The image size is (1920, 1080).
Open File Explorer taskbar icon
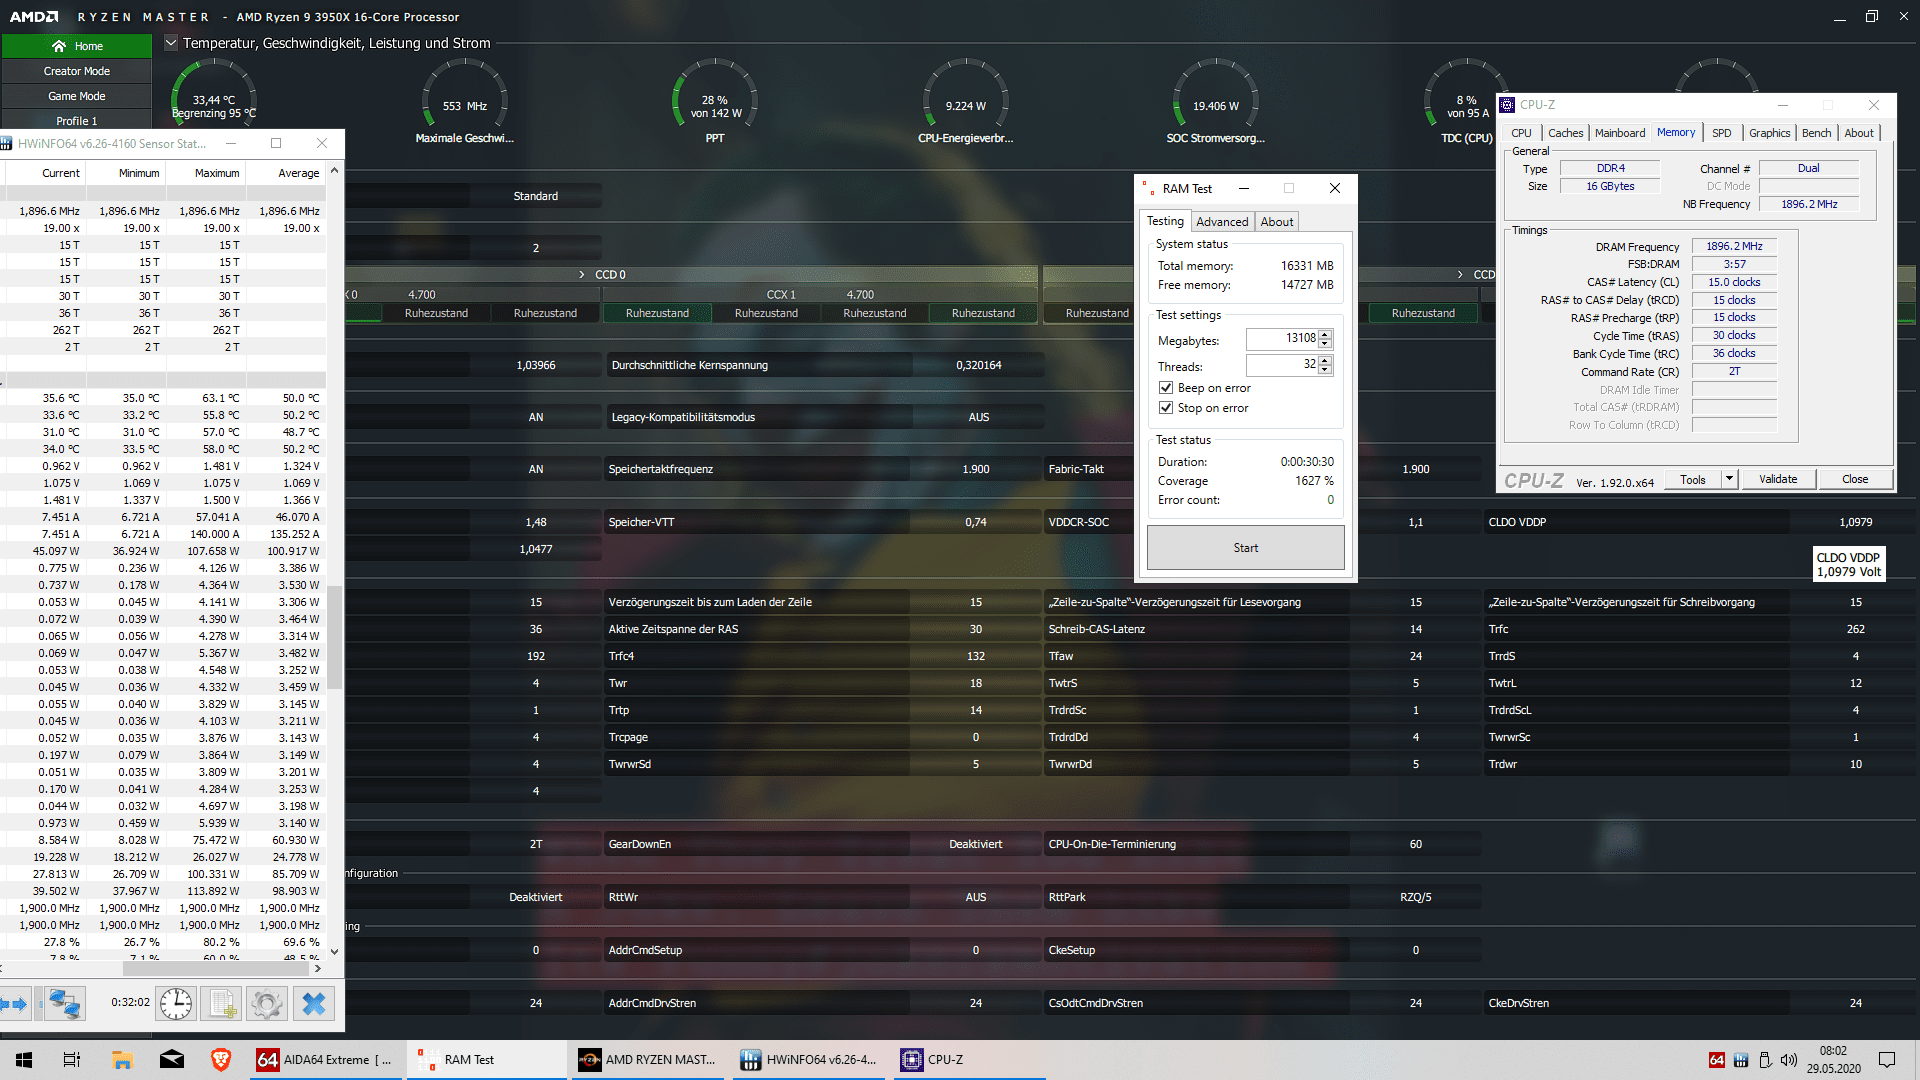pos(122,1059)
